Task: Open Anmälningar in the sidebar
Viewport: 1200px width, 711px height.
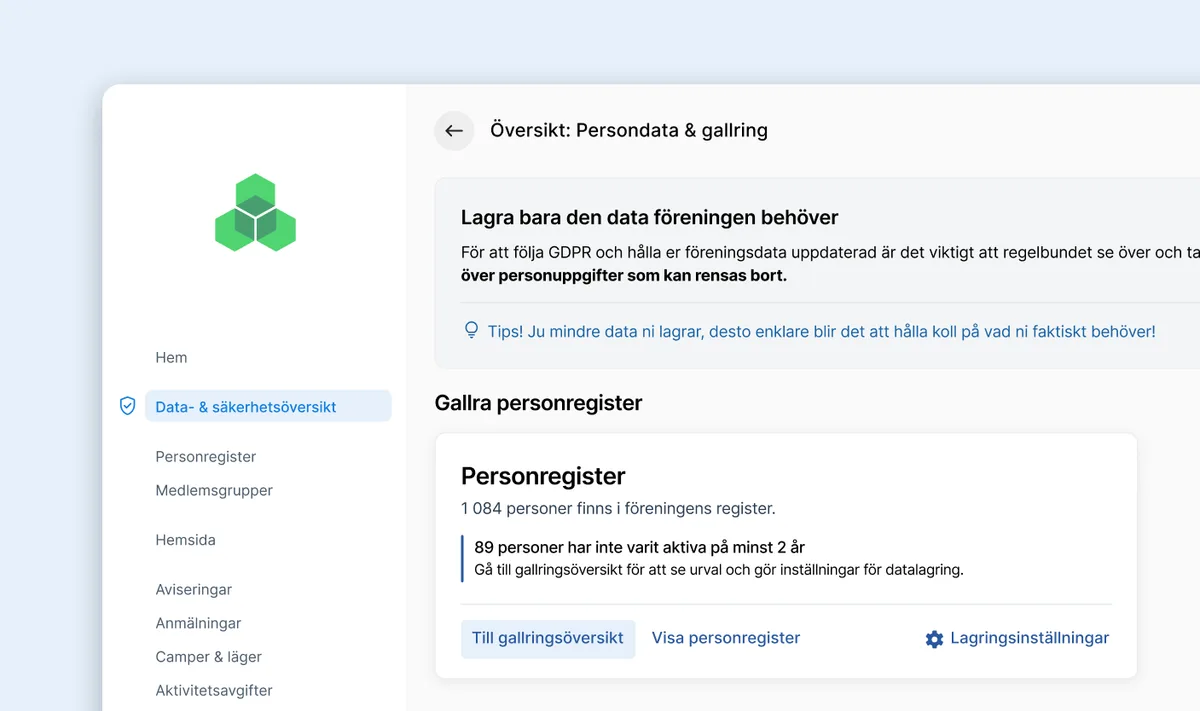Action: pyautogui.click(x=198, y=623)
